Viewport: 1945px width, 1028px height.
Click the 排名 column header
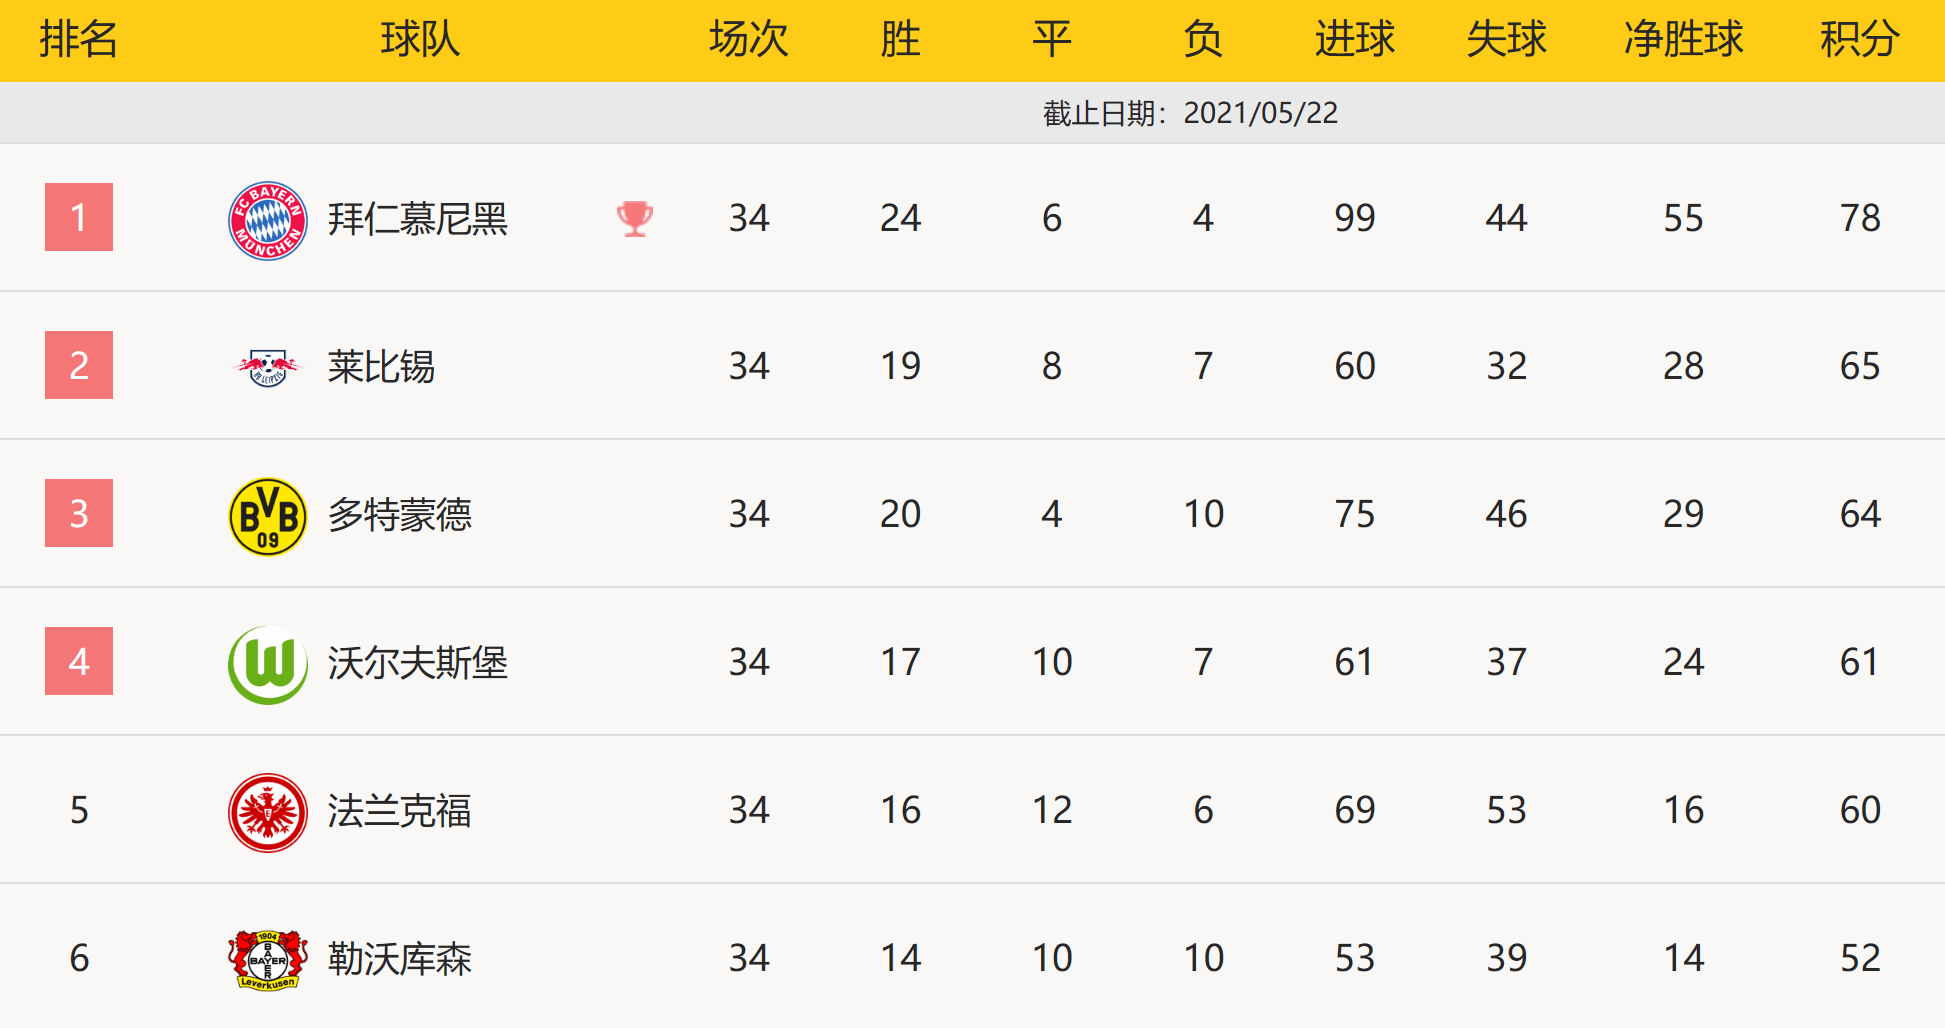click(x=79, y=40)
